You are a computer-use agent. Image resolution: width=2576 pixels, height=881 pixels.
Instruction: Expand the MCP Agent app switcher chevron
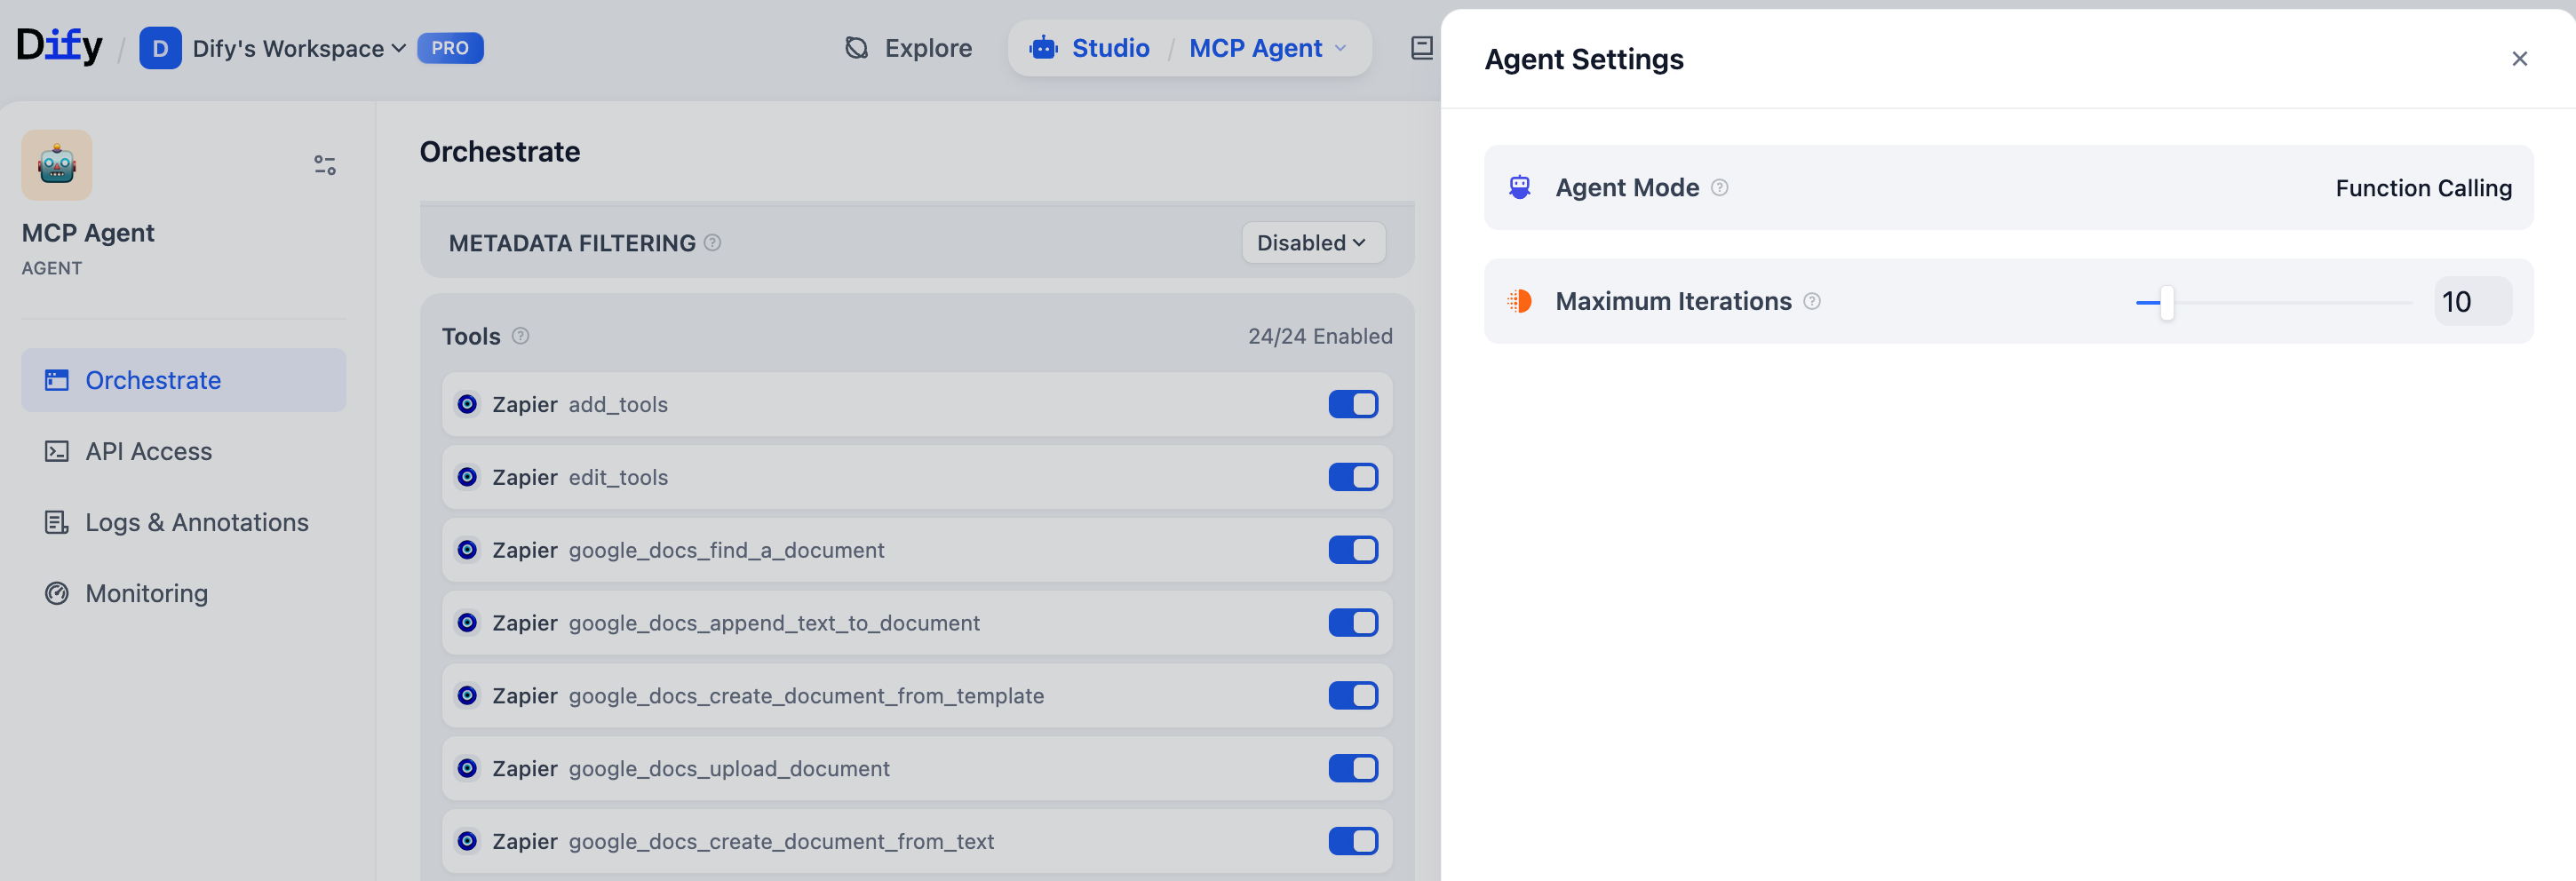1340,48
